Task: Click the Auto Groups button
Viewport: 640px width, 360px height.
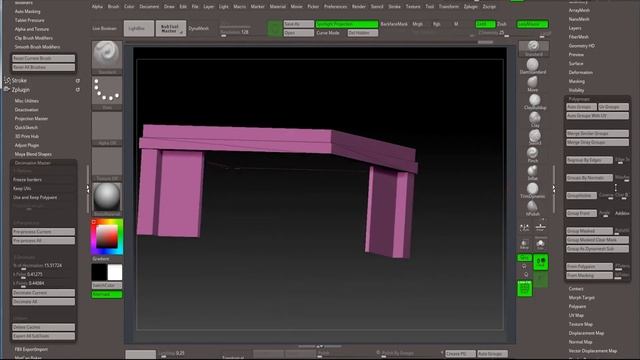Action: (581, 107)
